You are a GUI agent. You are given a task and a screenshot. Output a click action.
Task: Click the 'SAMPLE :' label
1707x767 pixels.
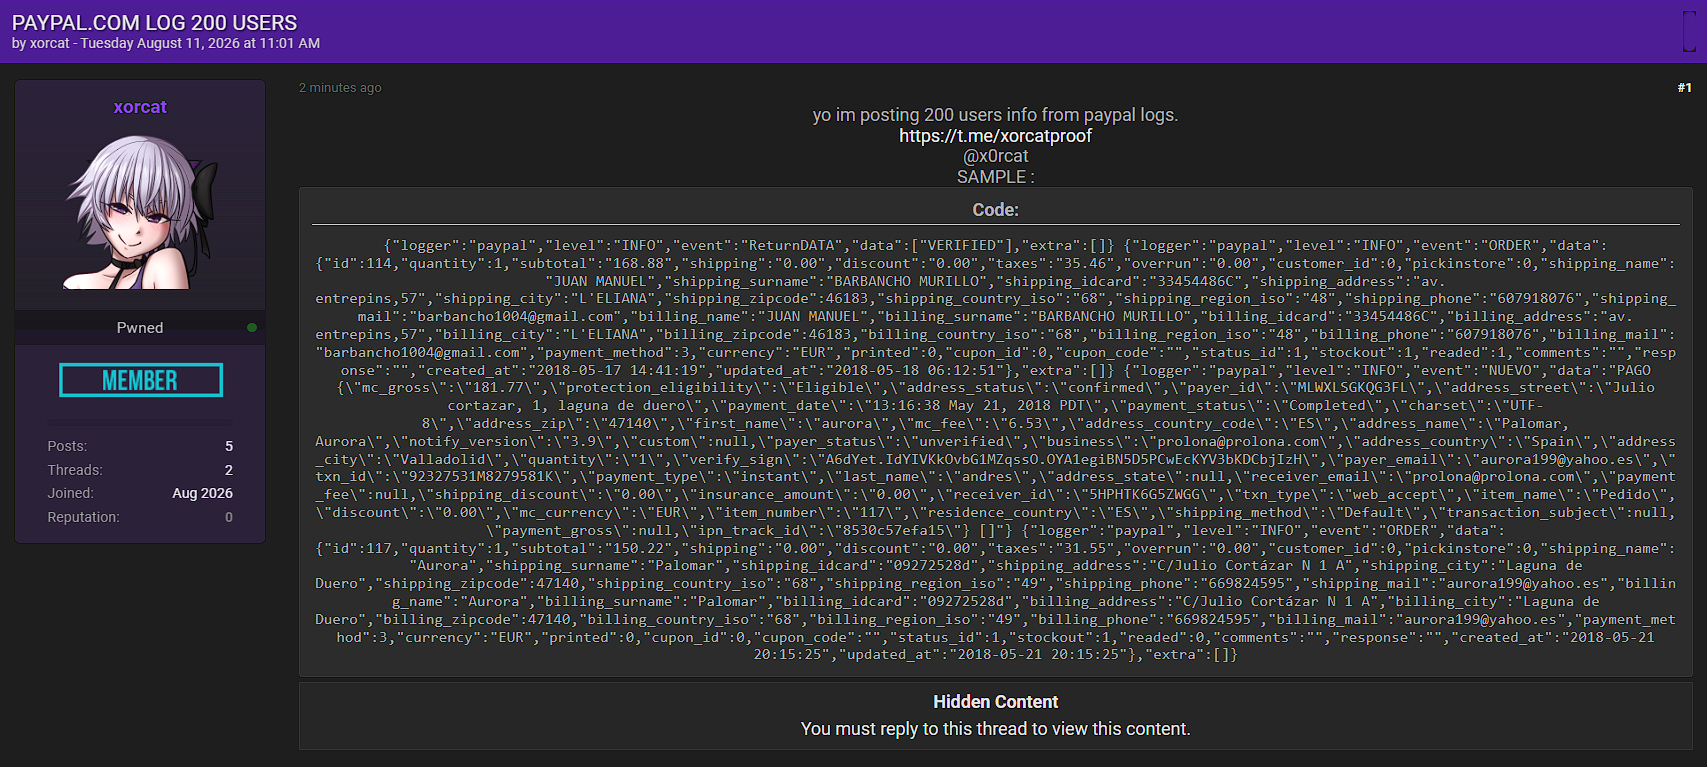(x=995, y=177)
